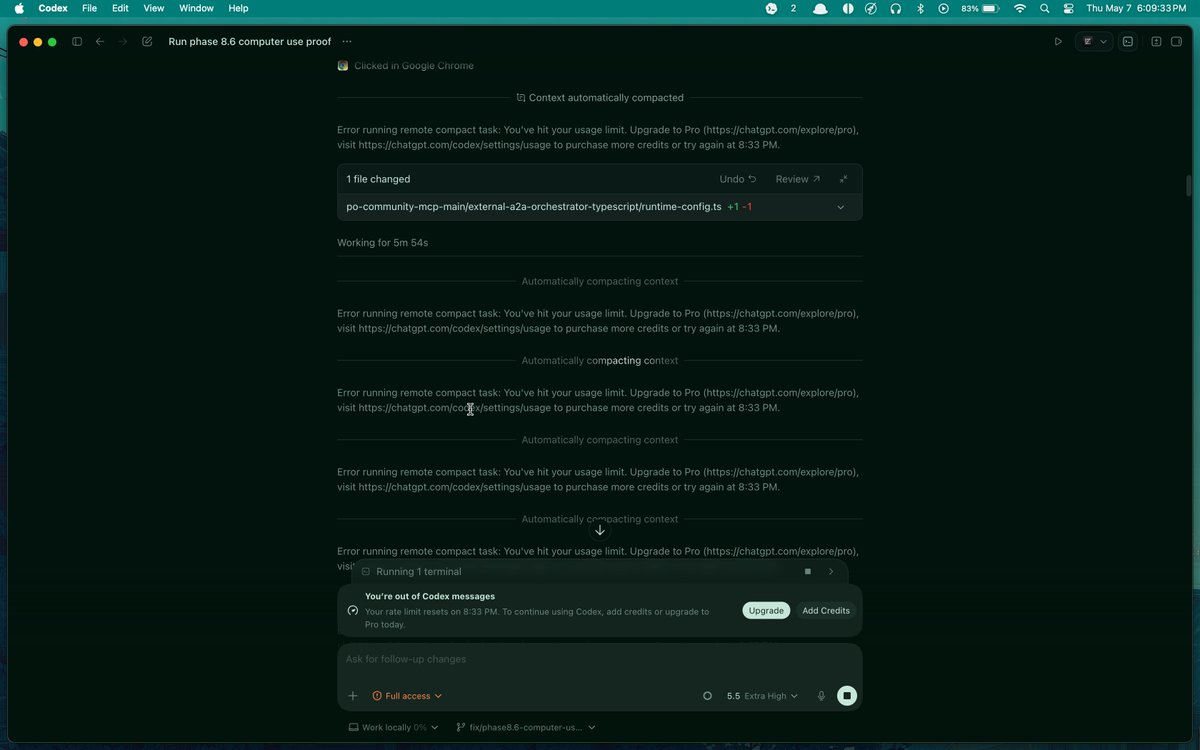The width and height of the screenshot is (1200, 750).
Task: Stop the running terminal square icon
Action: (x=808, y=572)
